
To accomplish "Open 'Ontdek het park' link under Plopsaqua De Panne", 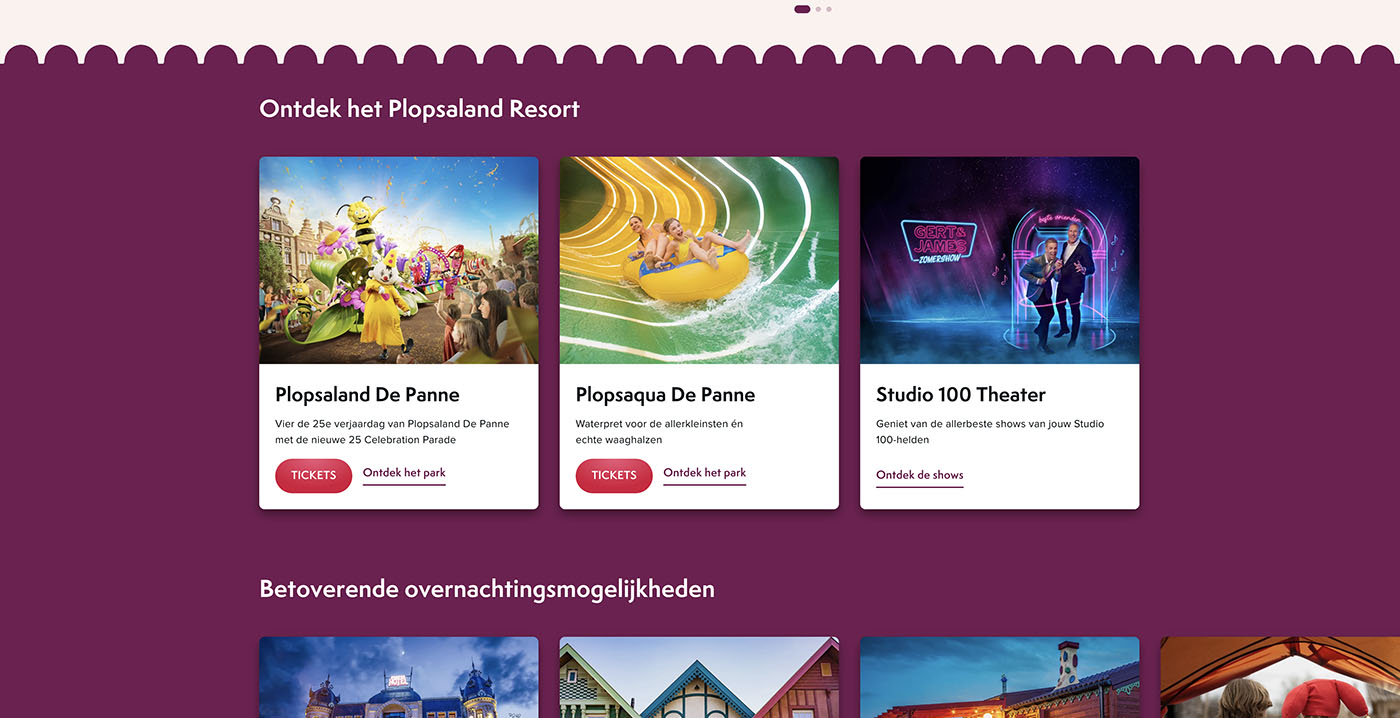I will pyautogui.click(x=705, y=473).
